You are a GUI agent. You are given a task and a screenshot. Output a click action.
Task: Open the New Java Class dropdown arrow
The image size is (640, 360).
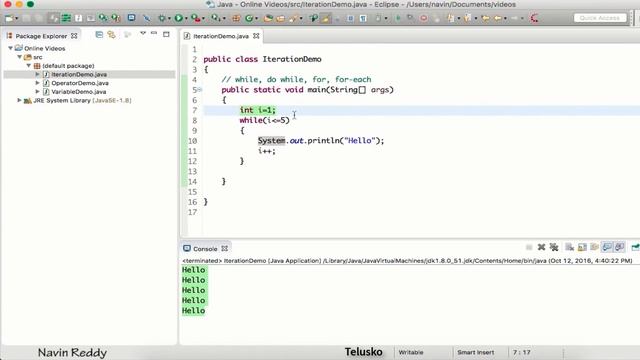[x=256, y=18]
